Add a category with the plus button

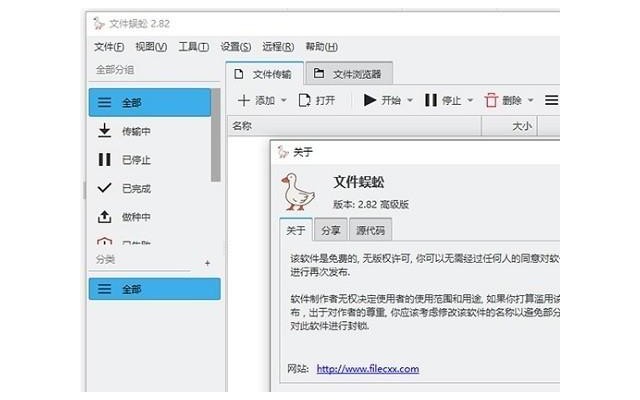(x=207, y=263)
